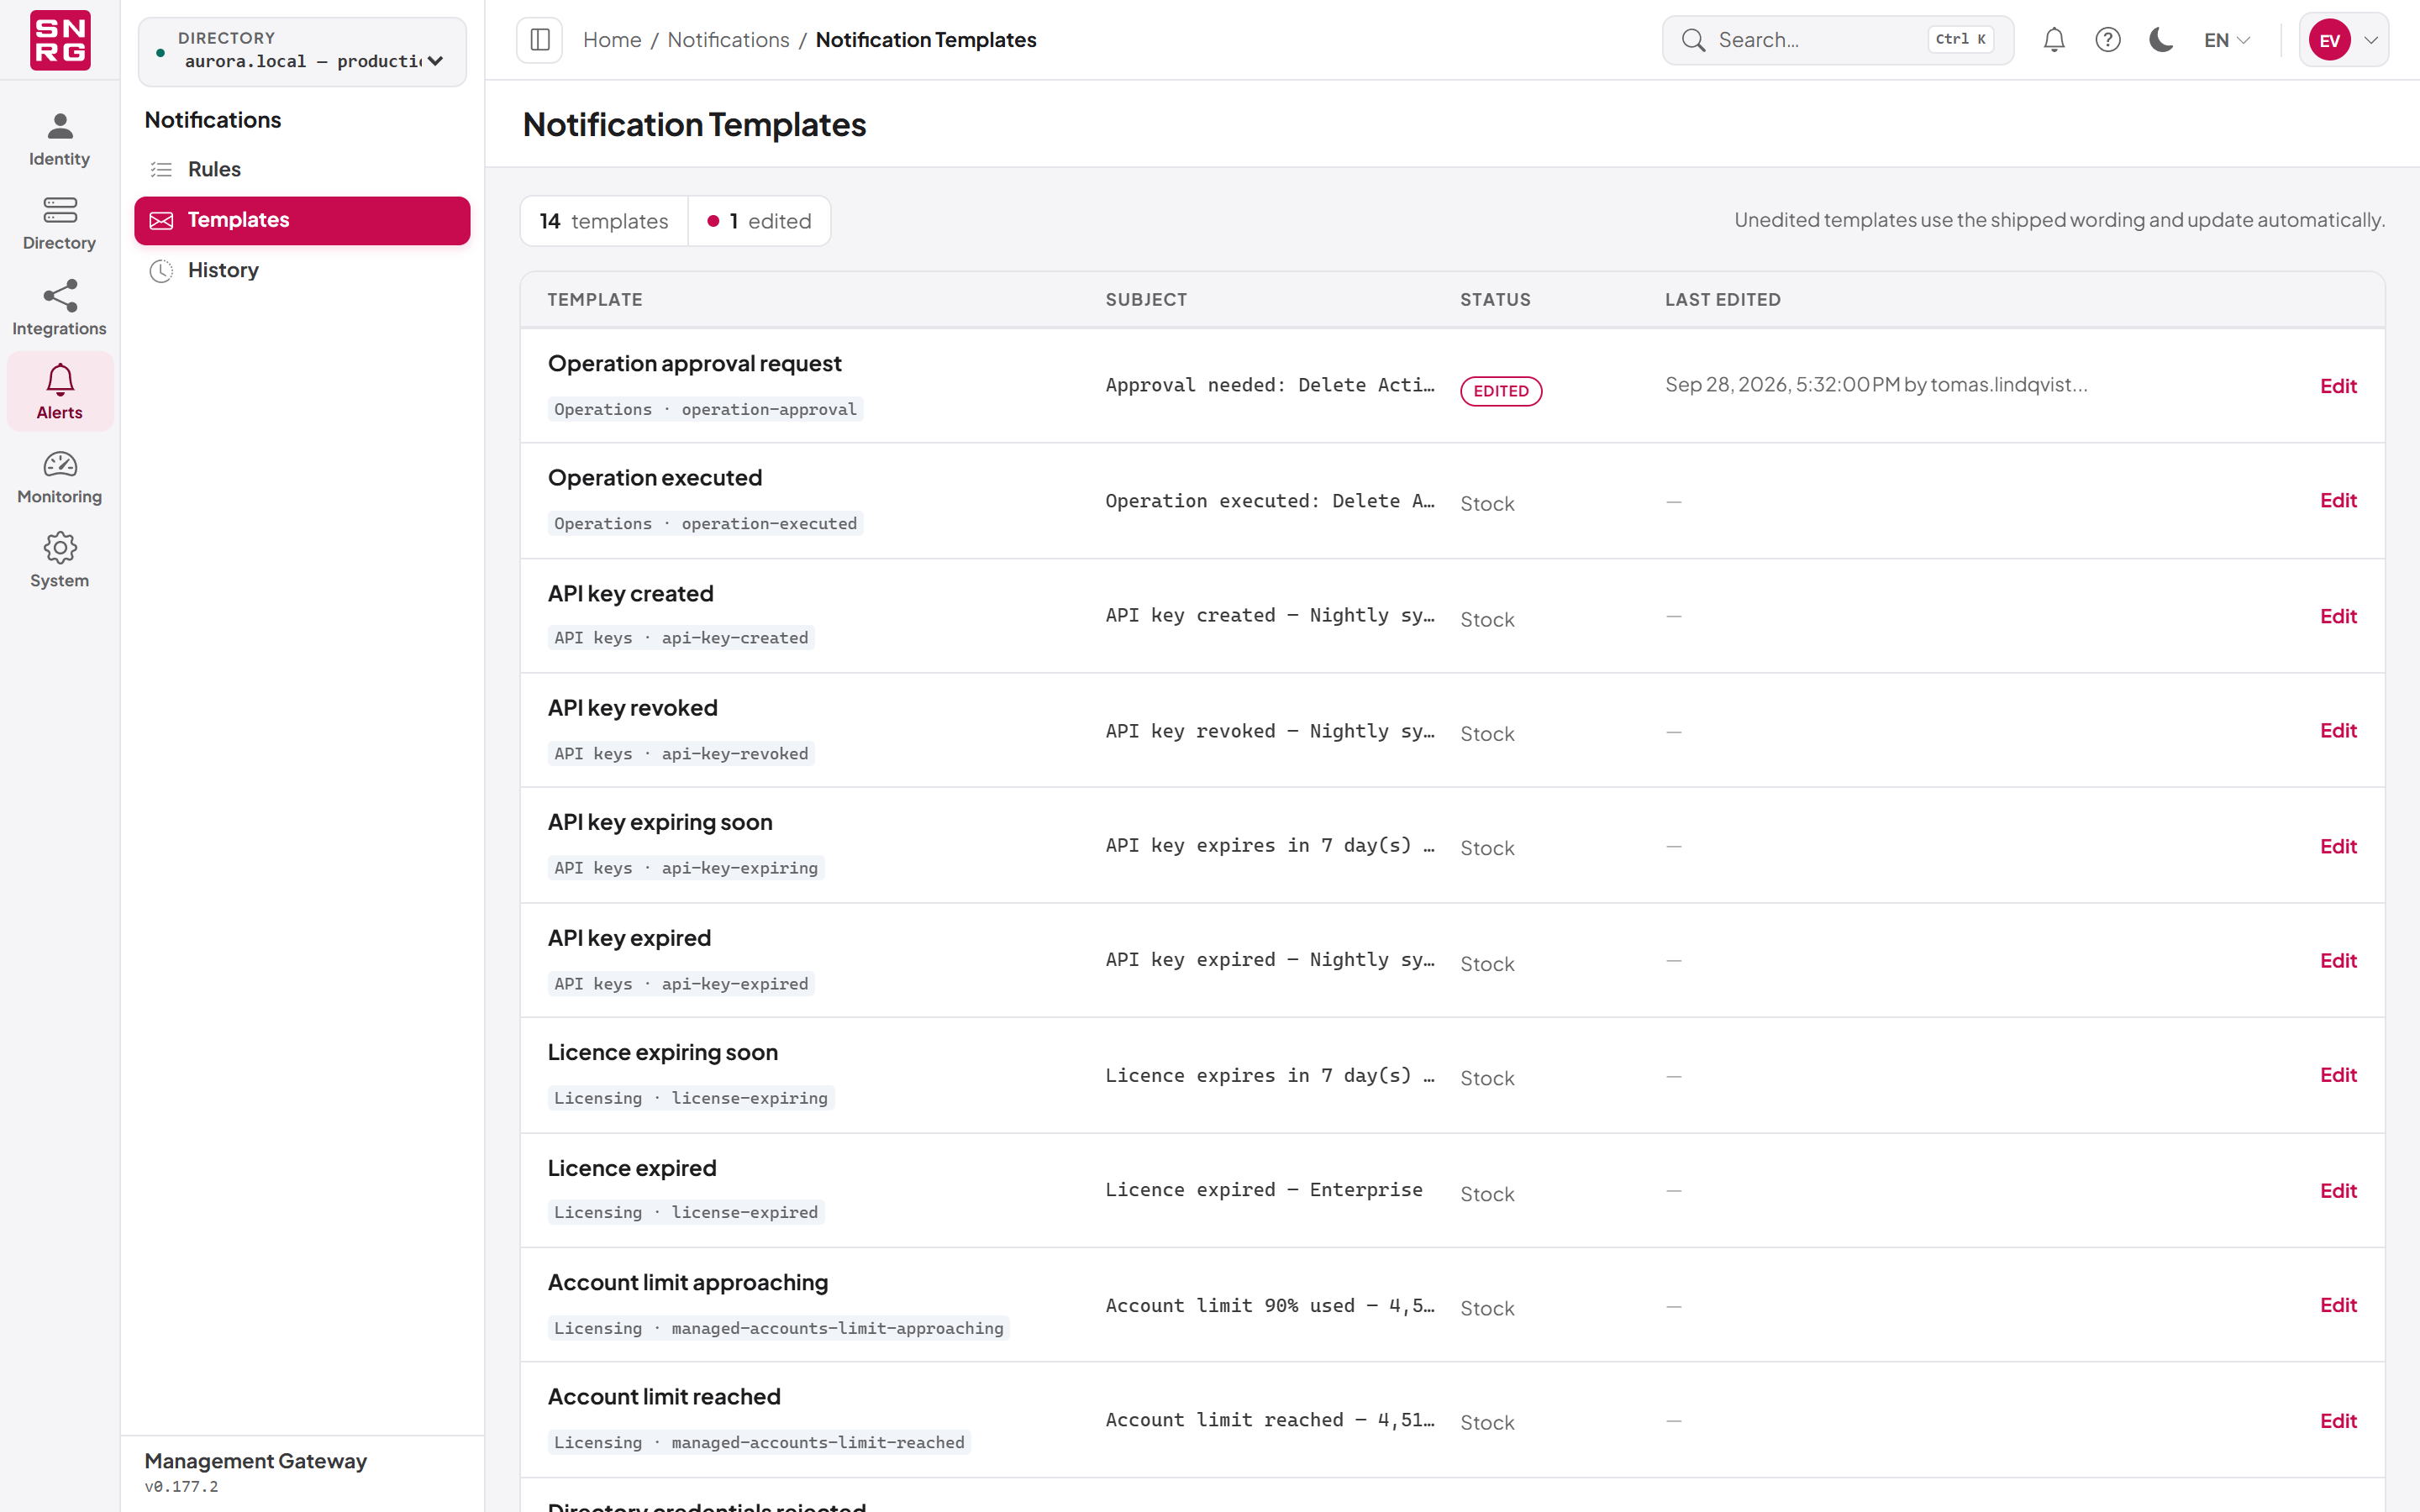Image resolution: width=2420 pixels, height=1512 pixels.
Task: Click the EDITED status badge
Action: click(x=1501, y=391)
